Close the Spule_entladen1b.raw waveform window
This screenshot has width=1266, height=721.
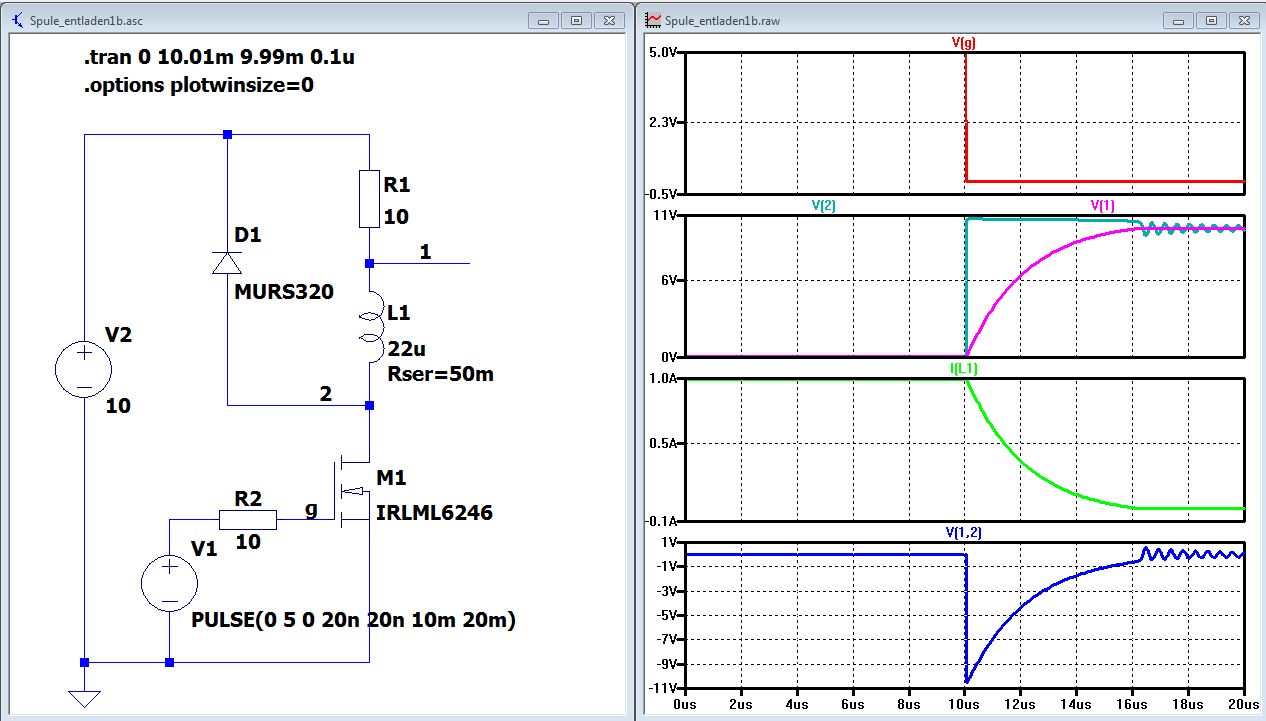[x=1242, y=20]
